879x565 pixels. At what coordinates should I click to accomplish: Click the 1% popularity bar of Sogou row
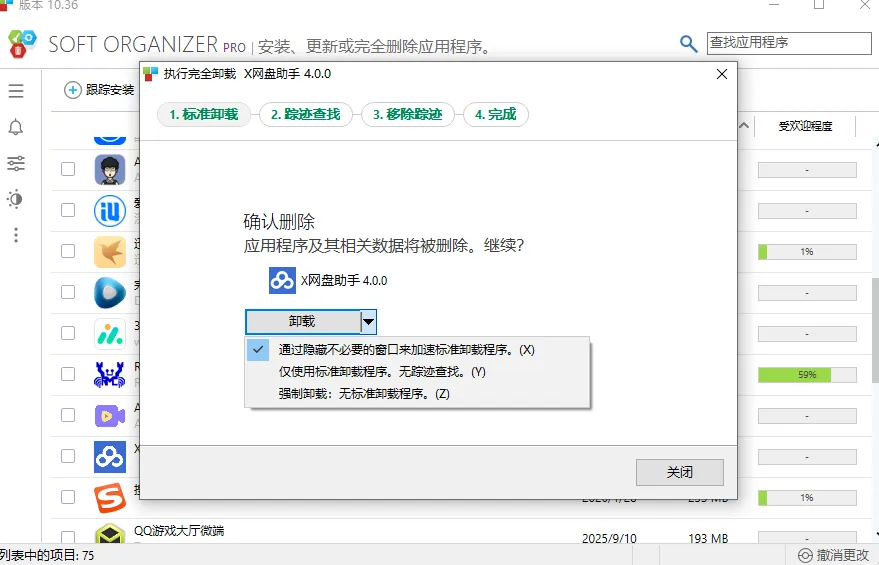click(x=807, y=498)
